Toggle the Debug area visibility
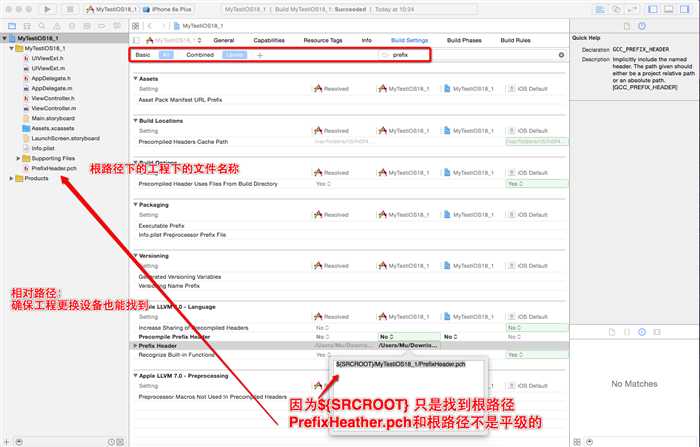 (669, 9)
